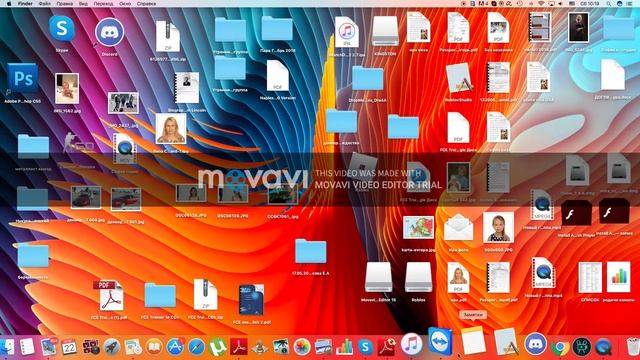The image size is (640, 360).
Task: Select the Movavi Editor 15 disk icon
Action: 378,278
